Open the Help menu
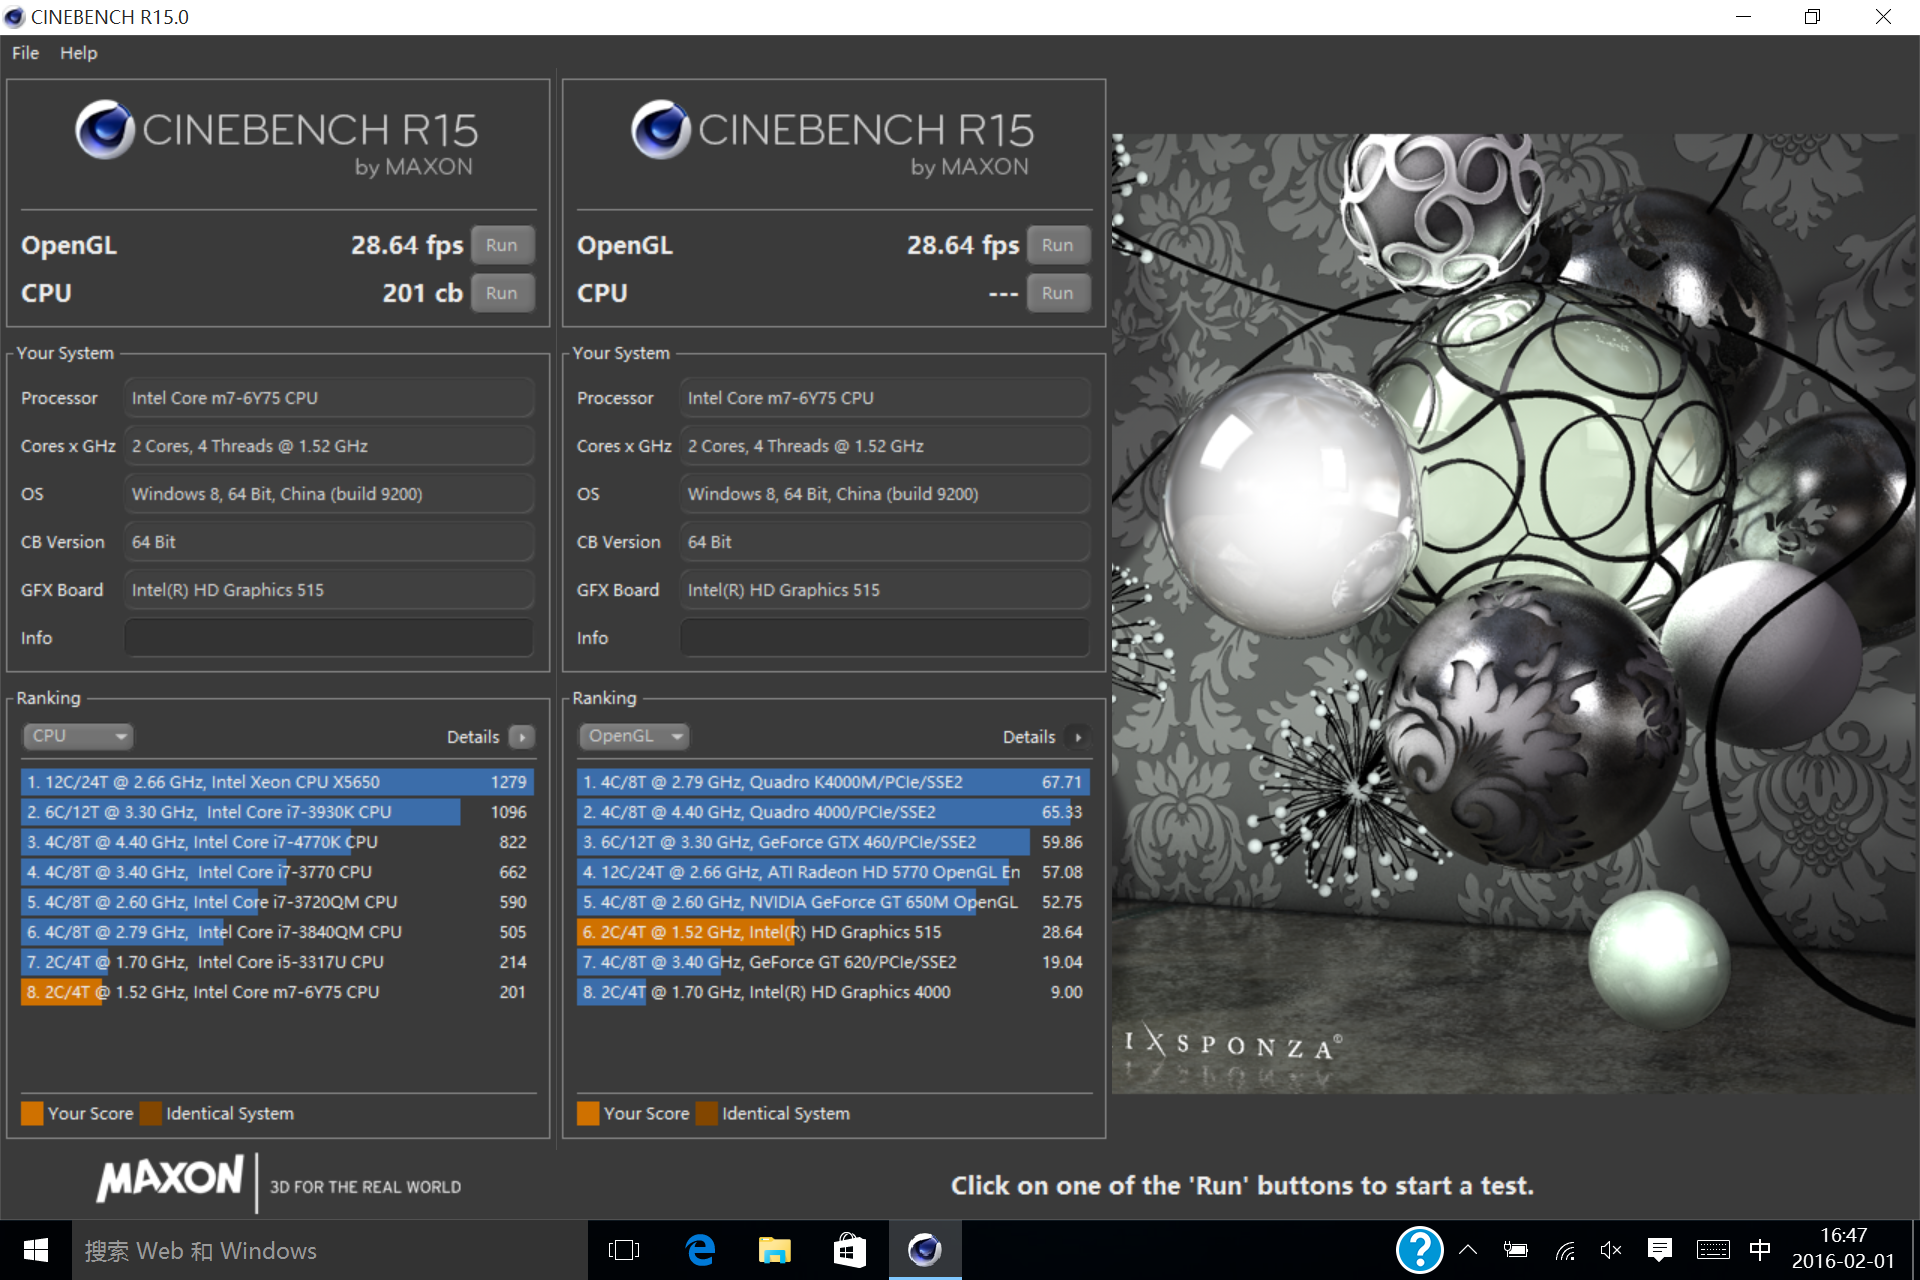The width and height of the screenshot is (1920, 1280). coord(78,53)
